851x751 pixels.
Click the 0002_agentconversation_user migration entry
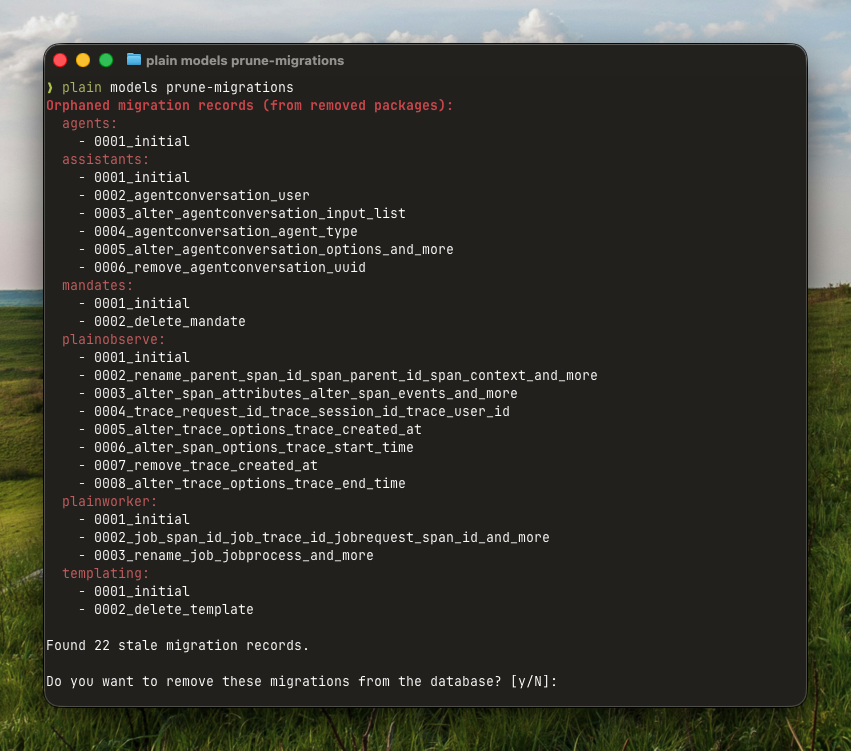click(201, 196)
